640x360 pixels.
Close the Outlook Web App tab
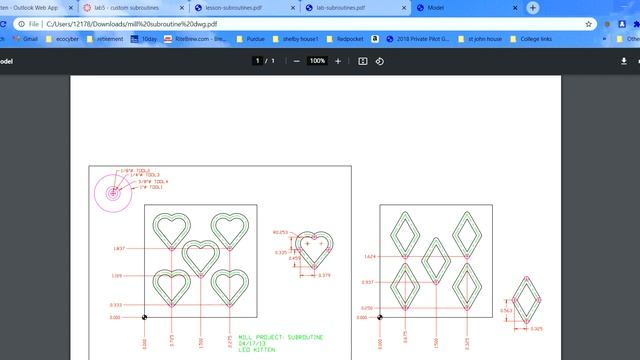[x=71, y=8]
